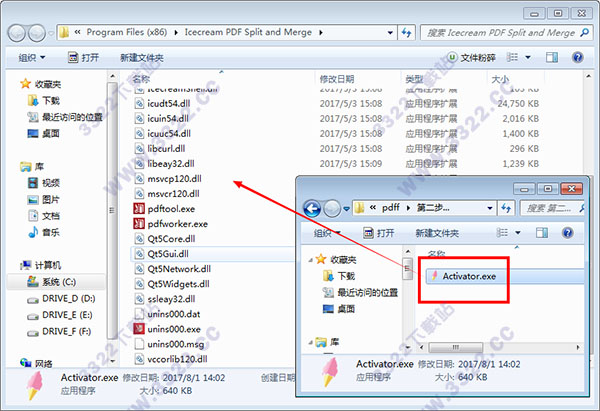Click 新建文件夹 in the pdff window toolbar
Screen dimensions: 600x411
pos(437,233)
